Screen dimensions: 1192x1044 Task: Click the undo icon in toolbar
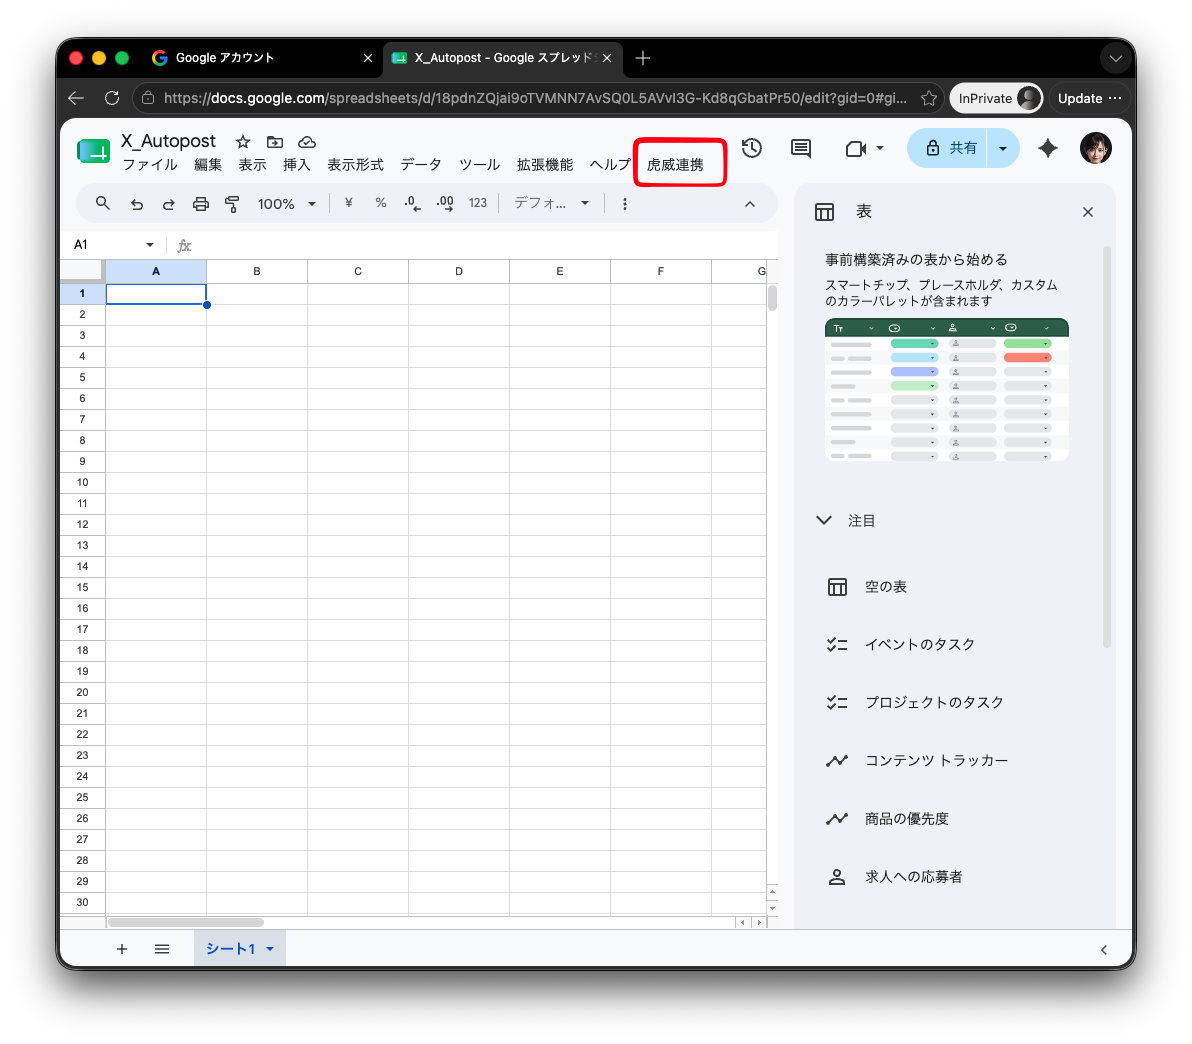click(137, 204)
